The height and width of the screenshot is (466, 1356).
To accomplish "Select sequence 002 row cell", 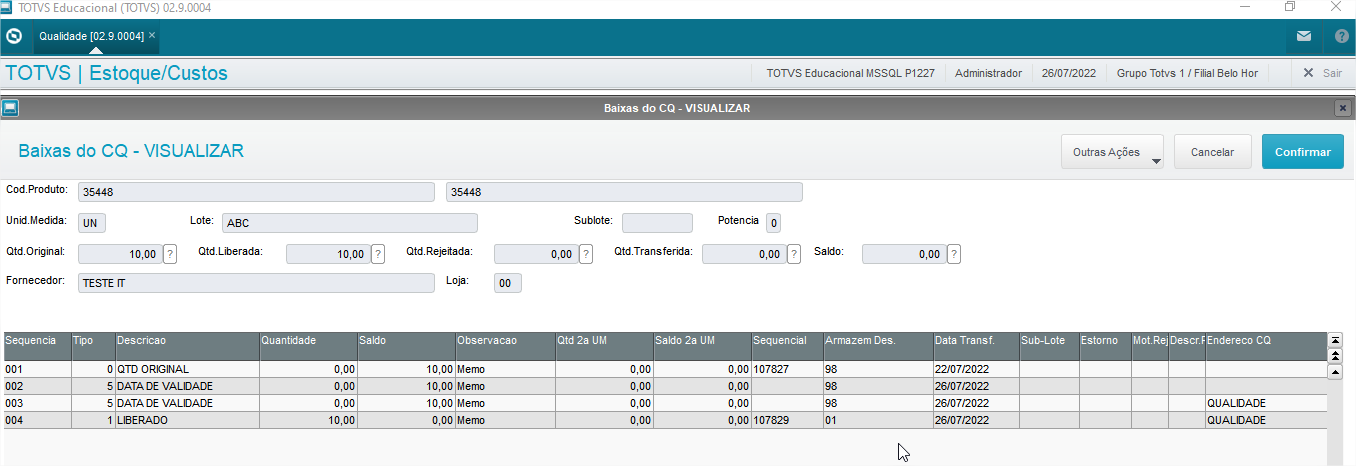I will coord(37,386).
